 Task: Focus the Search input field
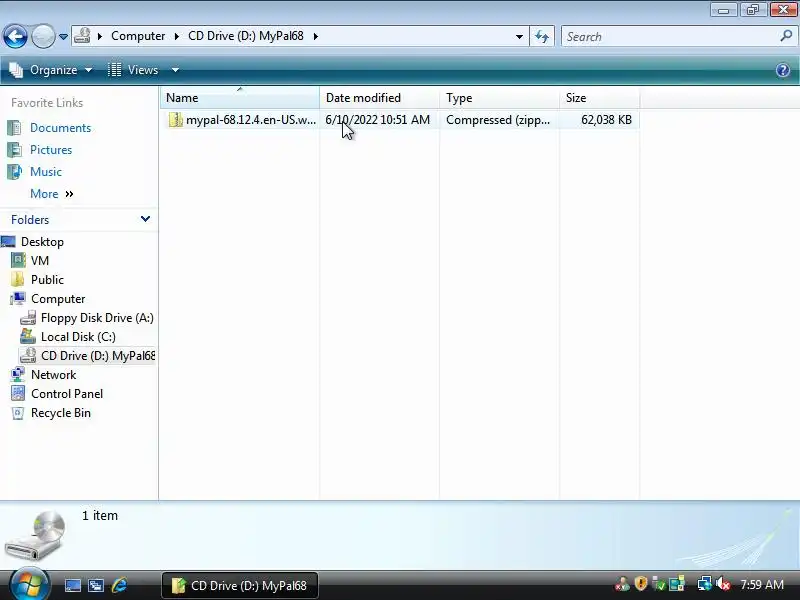click(669, 37)
